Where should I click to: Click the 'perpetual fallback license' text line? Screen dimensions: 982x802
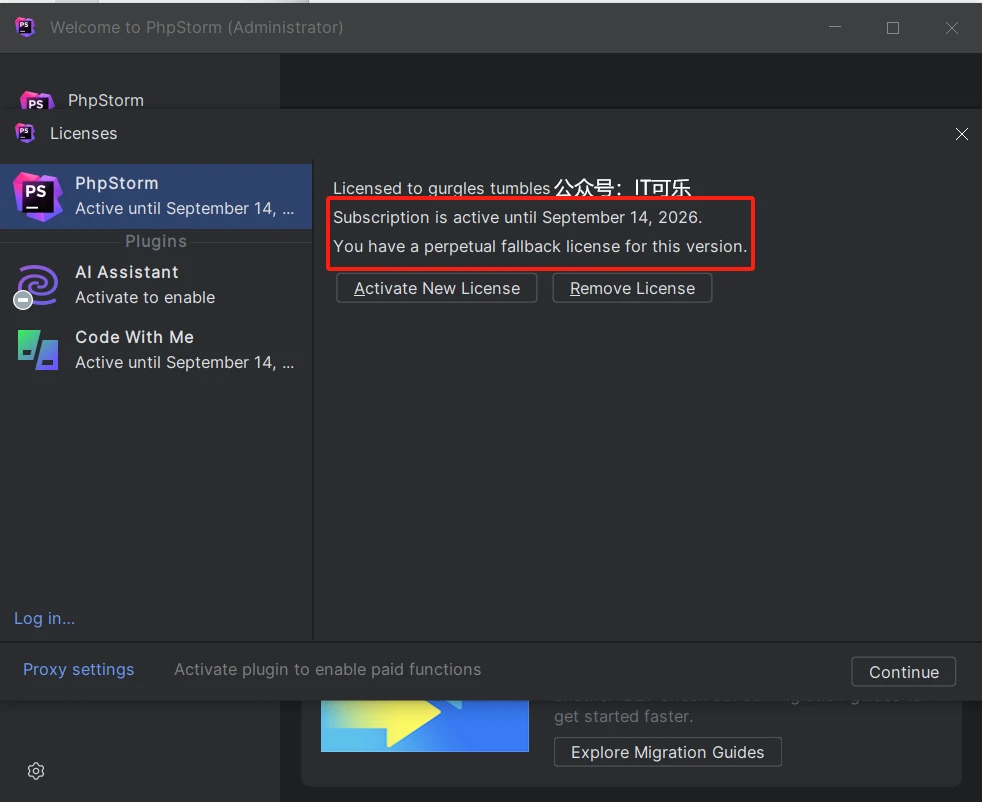pos(540,246)
